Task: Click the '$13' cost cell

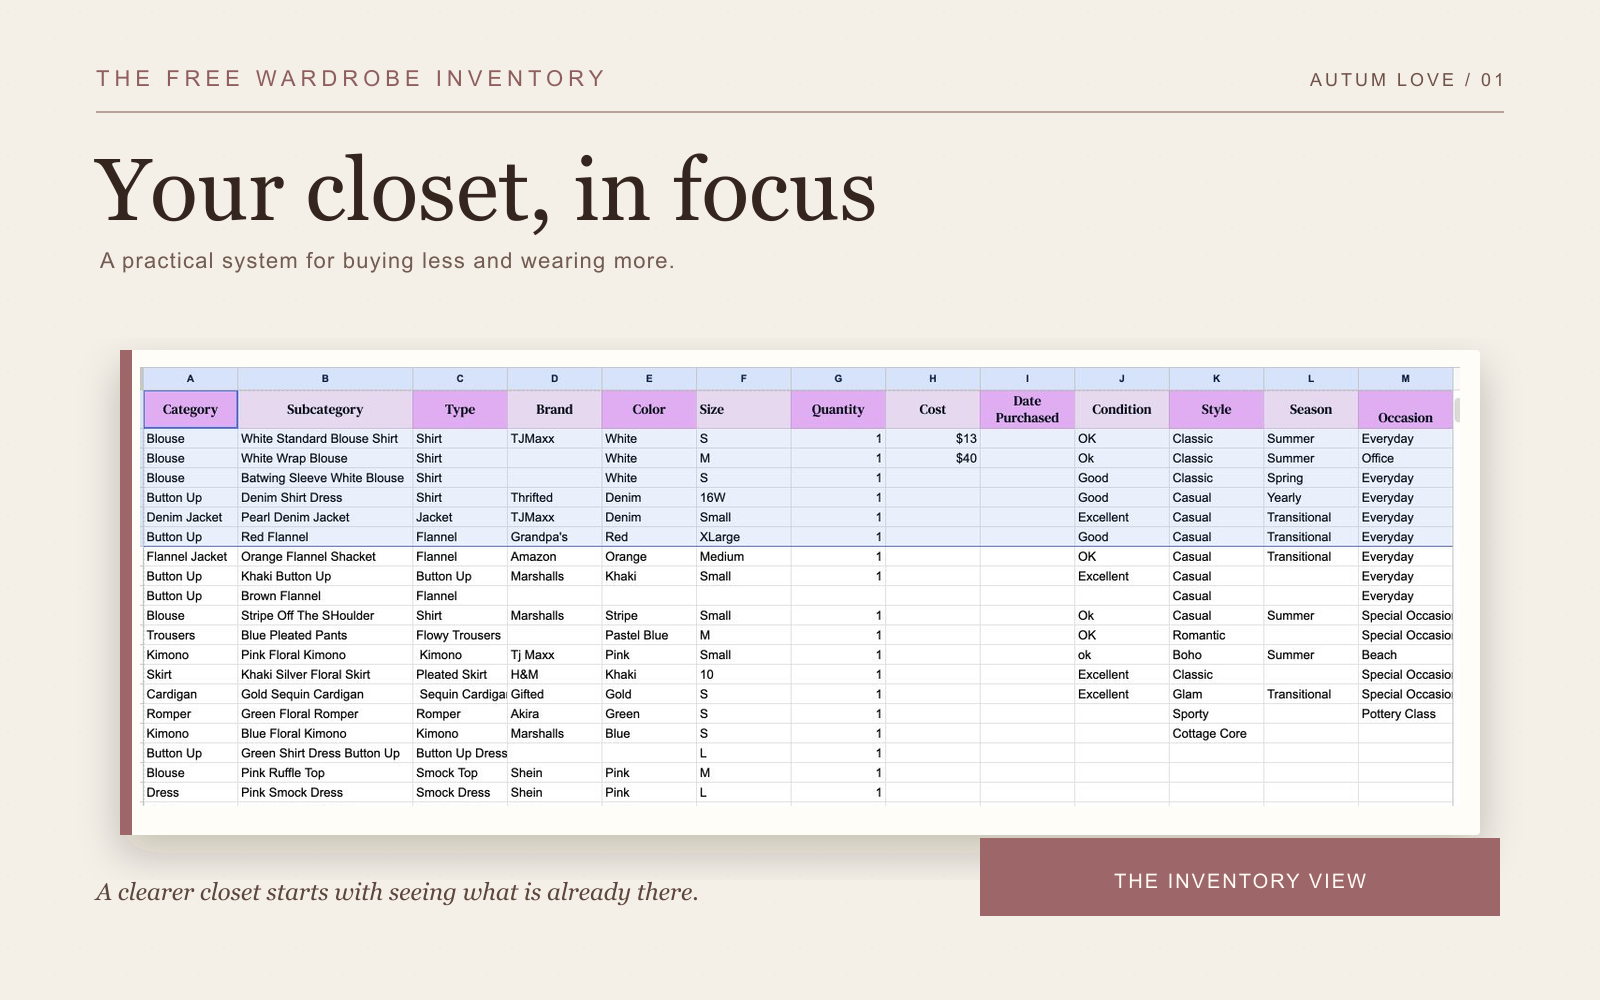Action: pos(932,439)
